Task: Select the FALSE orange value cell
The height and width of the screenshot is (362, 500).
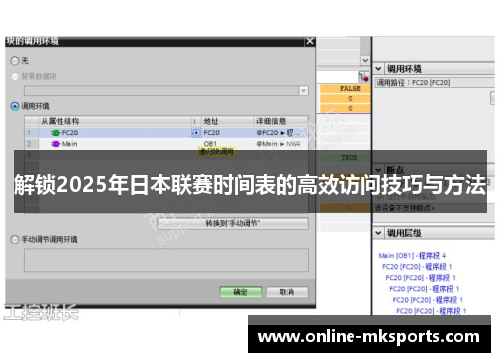Action: [x=345, y=88]
